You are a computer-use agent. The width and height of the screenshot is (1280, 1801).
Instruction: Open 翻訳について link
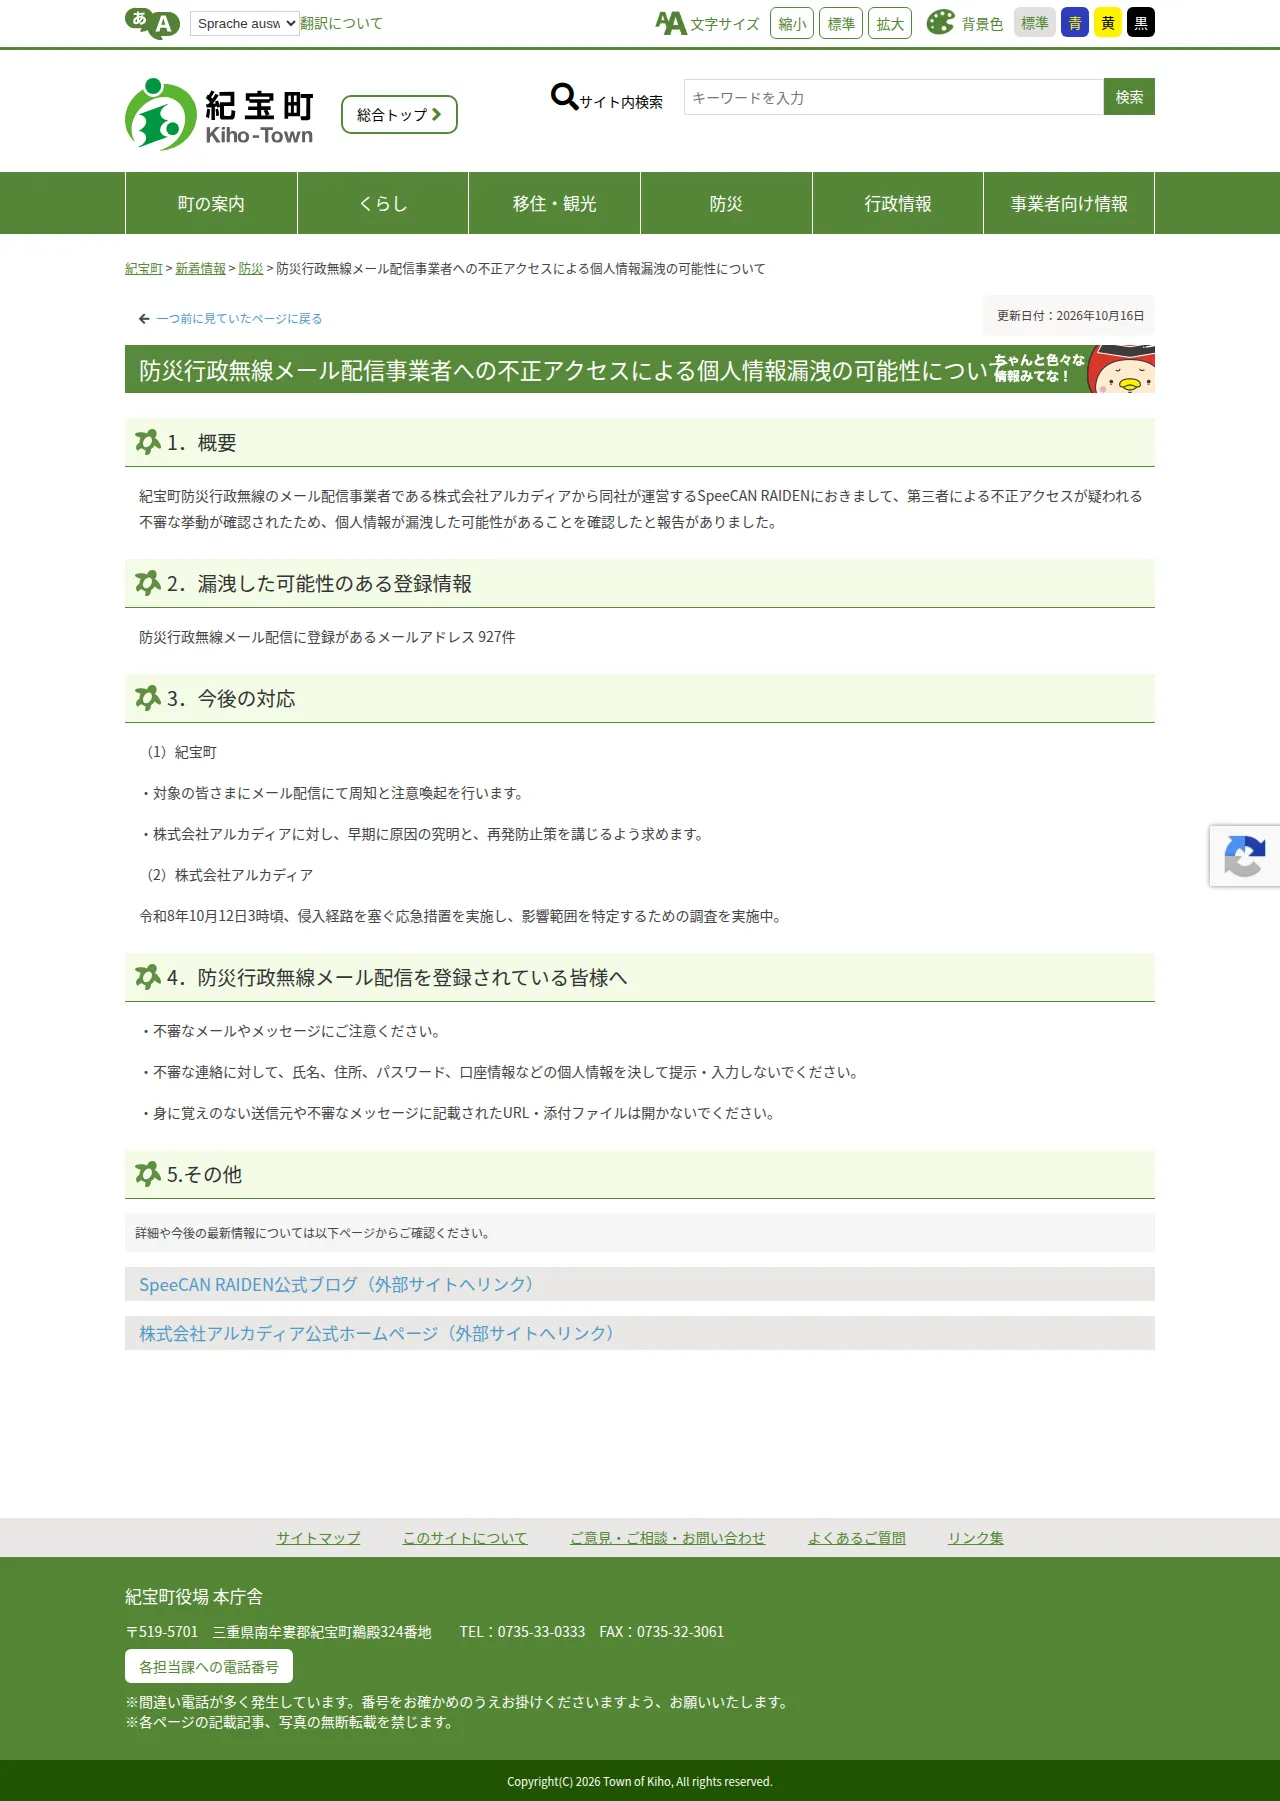point(341,23)
